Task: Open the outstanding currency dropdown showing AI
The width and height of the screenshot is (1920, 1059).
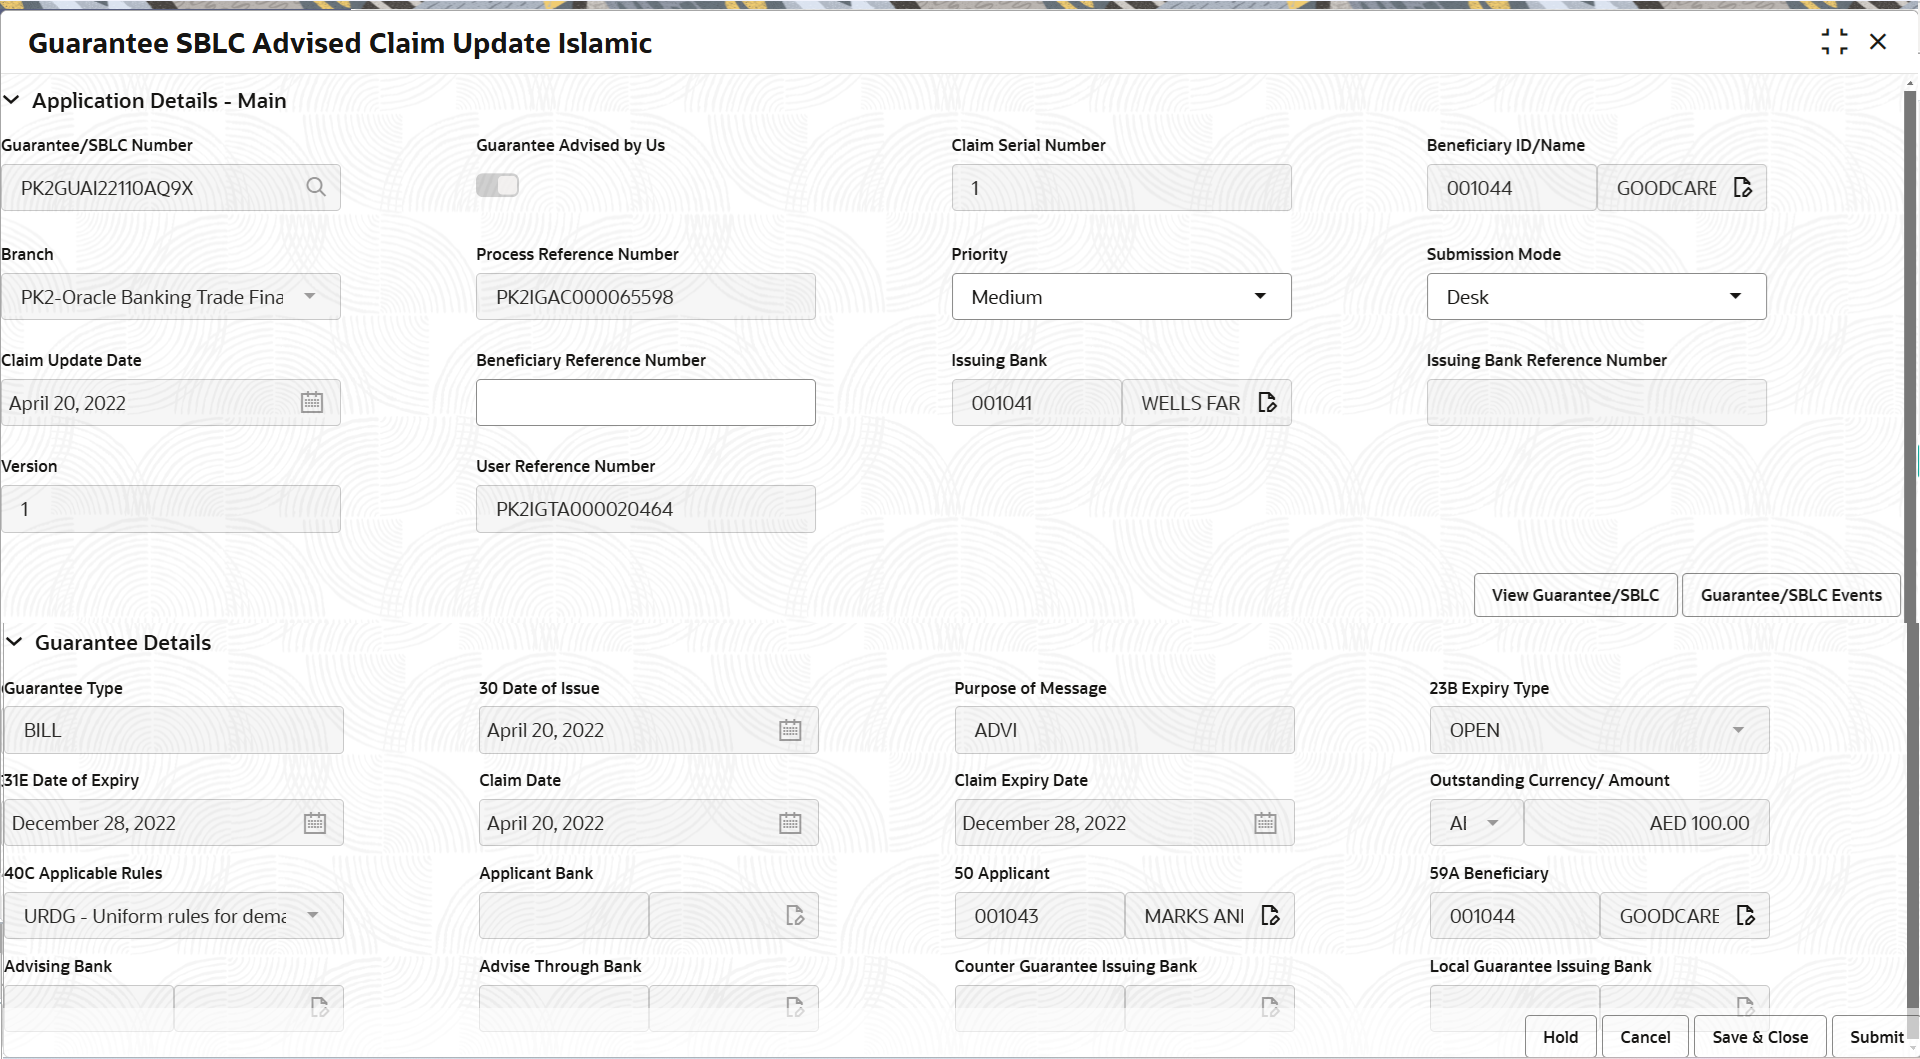Action: (1492, 822)
